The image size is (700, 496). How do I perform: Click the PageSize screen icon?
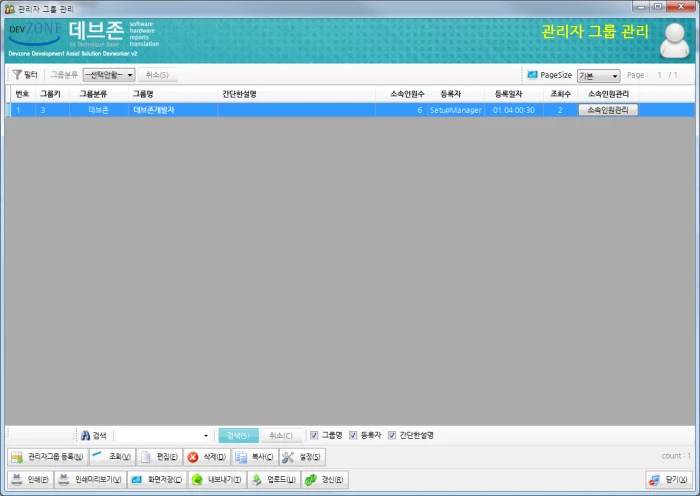click(532, 75)
